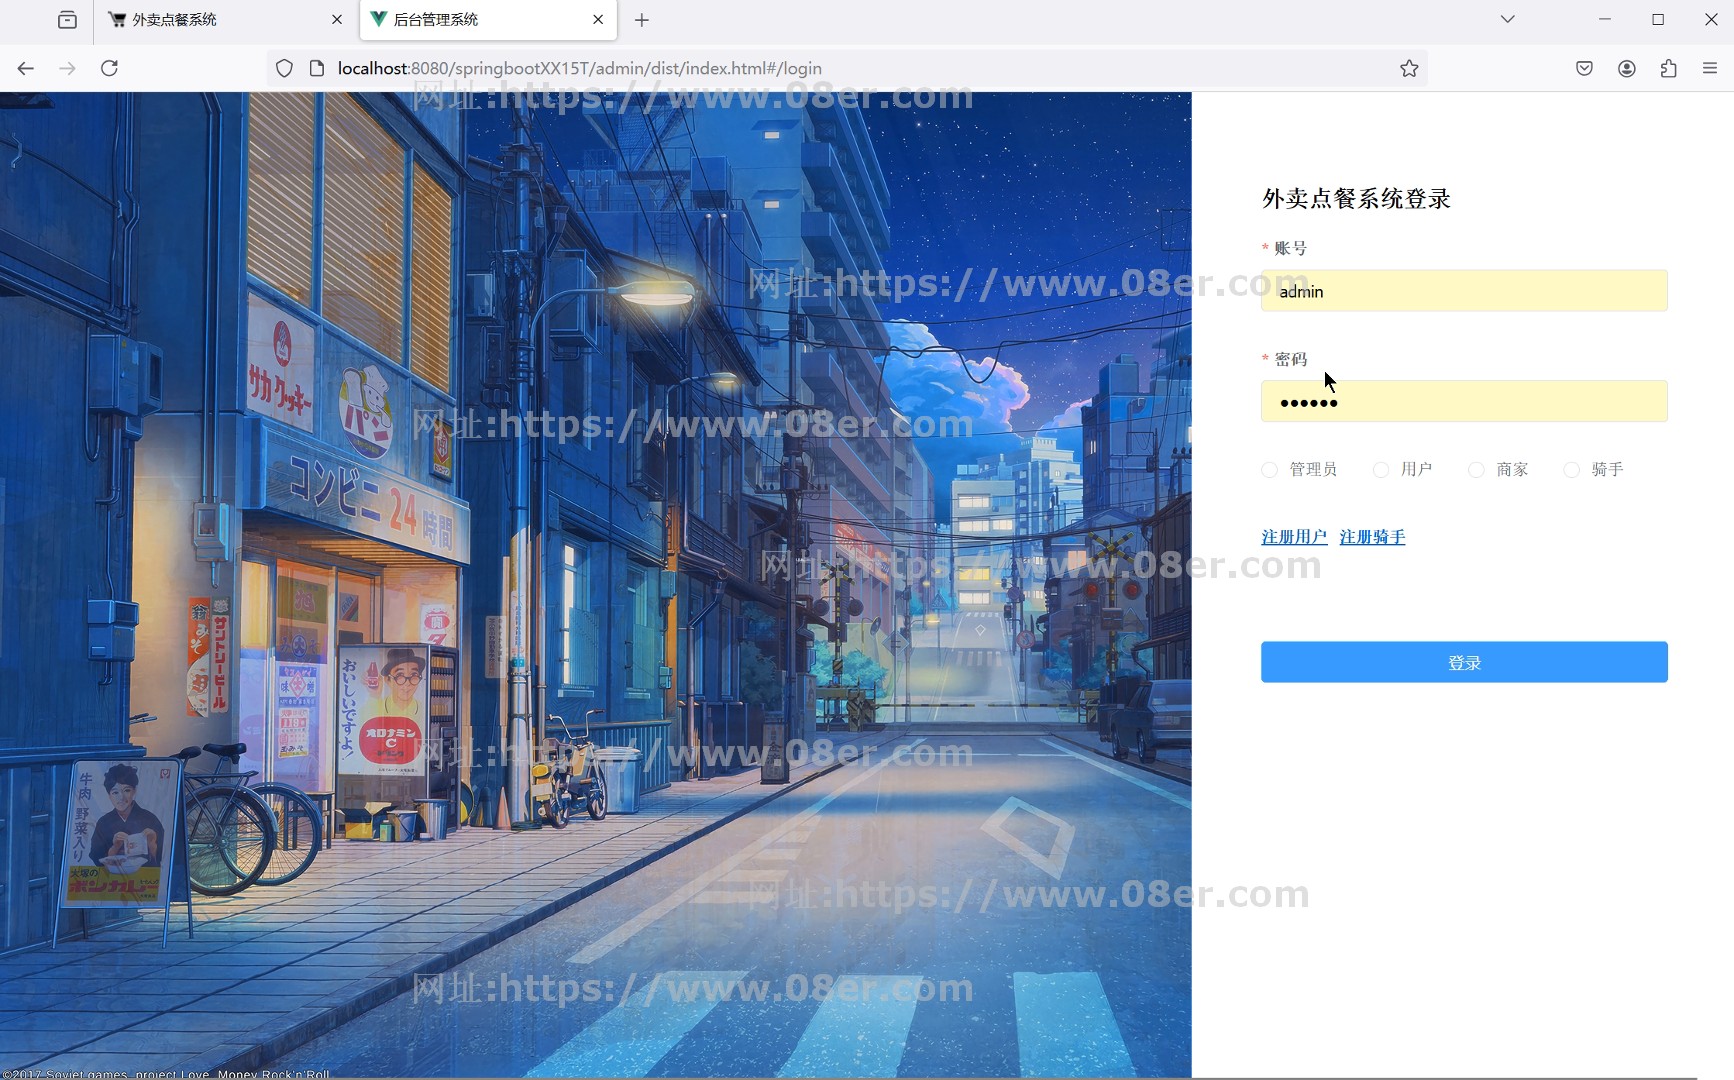This screenshot has width=1734, height=1080.
Task: Open the extensions panel
Action: (x=1668, y=68)
